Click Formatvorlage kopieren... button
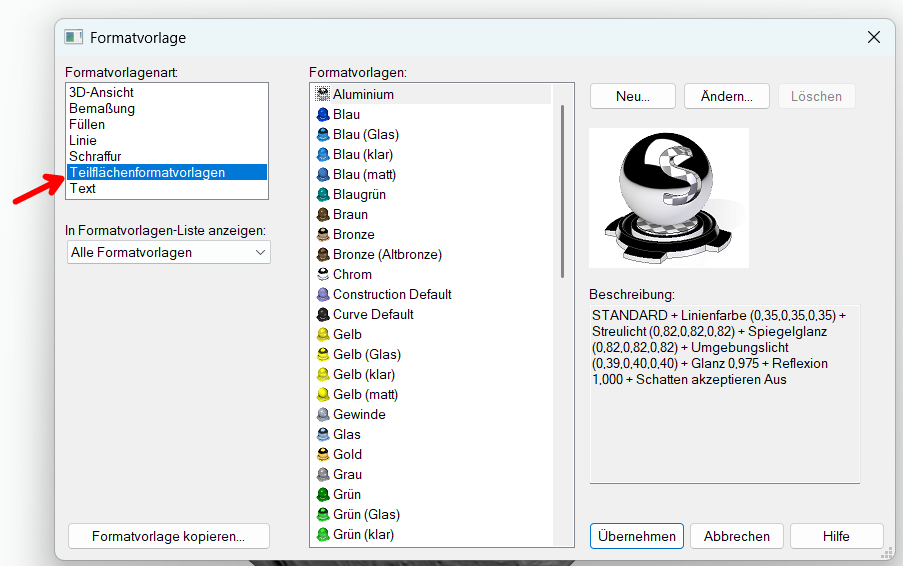Viewport: 903px width, 566px height. [x=169, y=536]
